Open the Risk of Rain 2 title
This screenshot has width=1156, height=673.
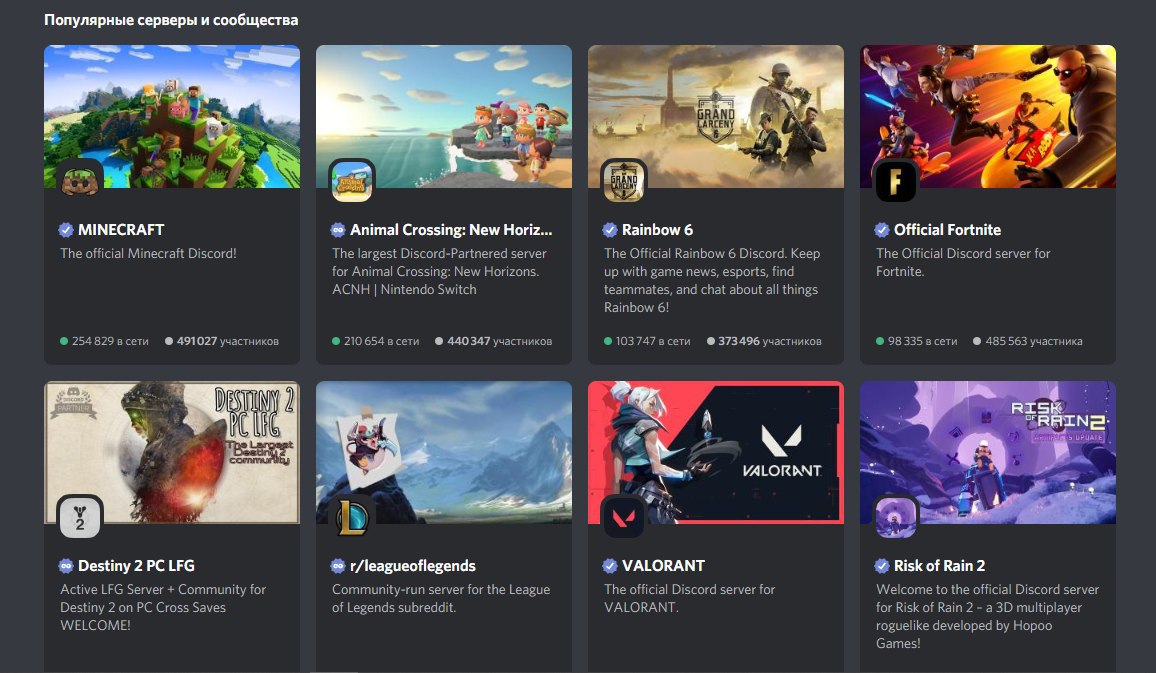pos(939,566)
